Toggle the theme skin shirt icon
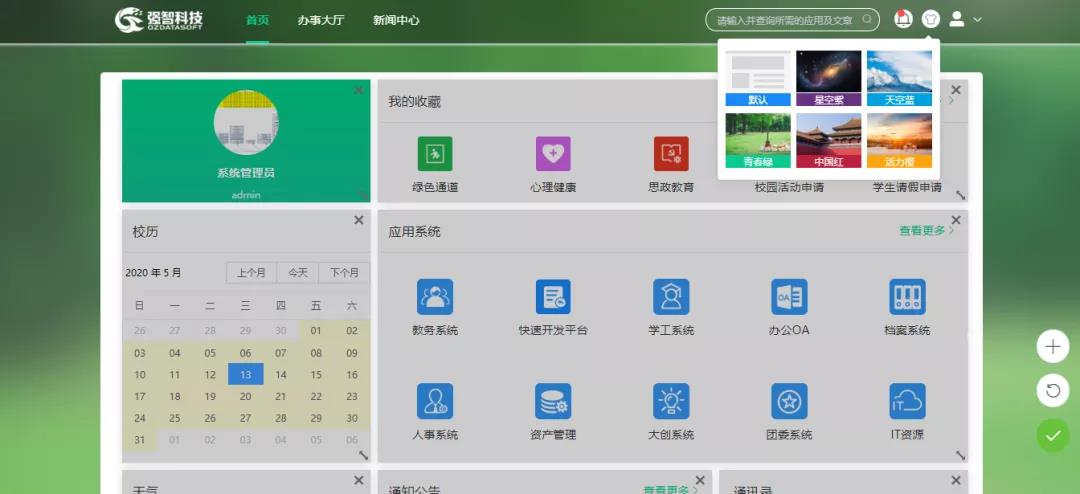This screenshot has width=1080, height=494. (931, 19)
